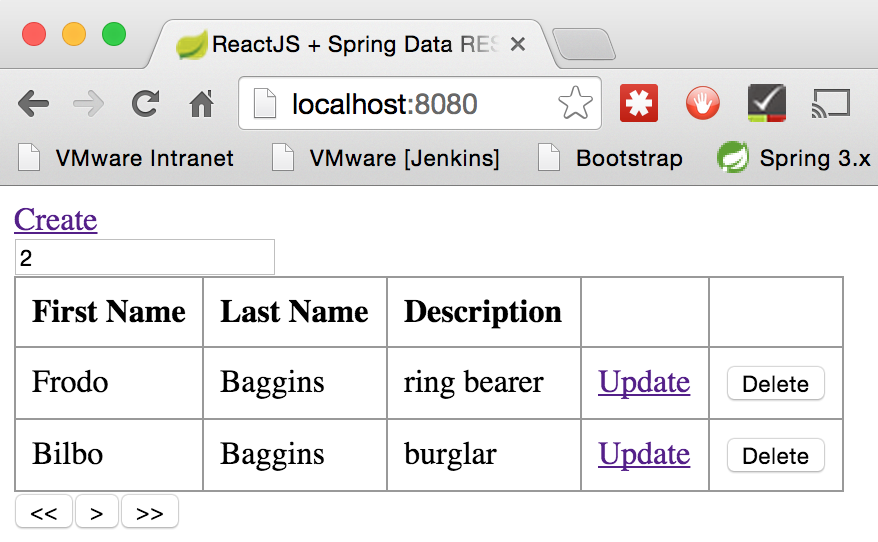Click the Cast screen icon

tap(831, 103)
